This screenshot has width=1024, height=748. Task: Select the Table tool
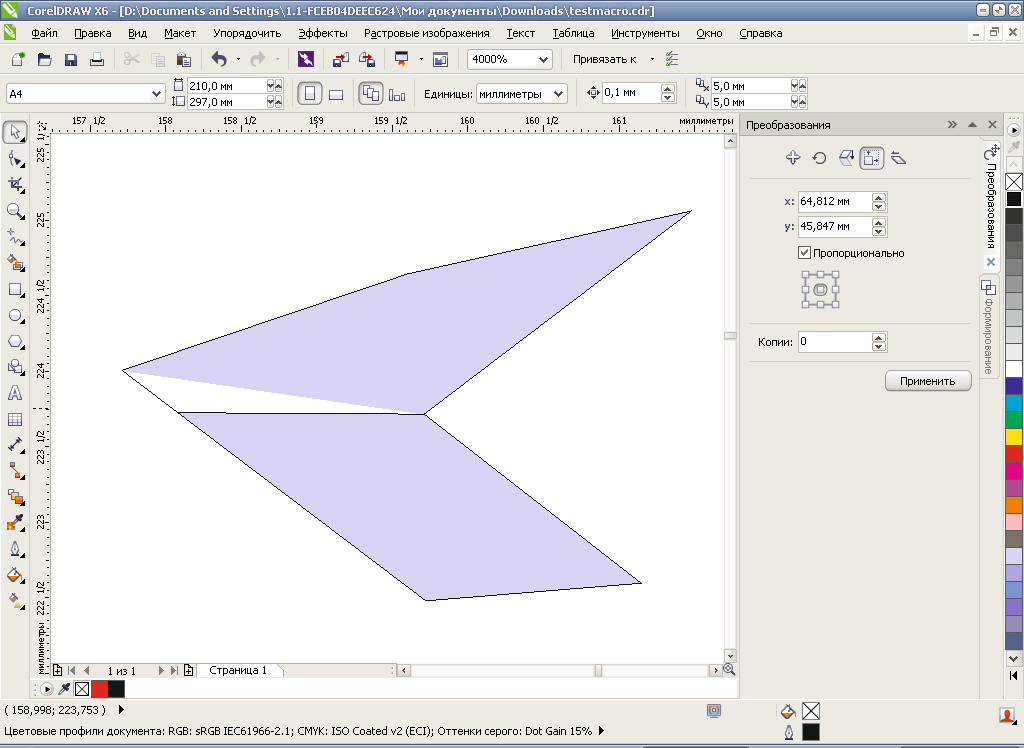point(15,419)
